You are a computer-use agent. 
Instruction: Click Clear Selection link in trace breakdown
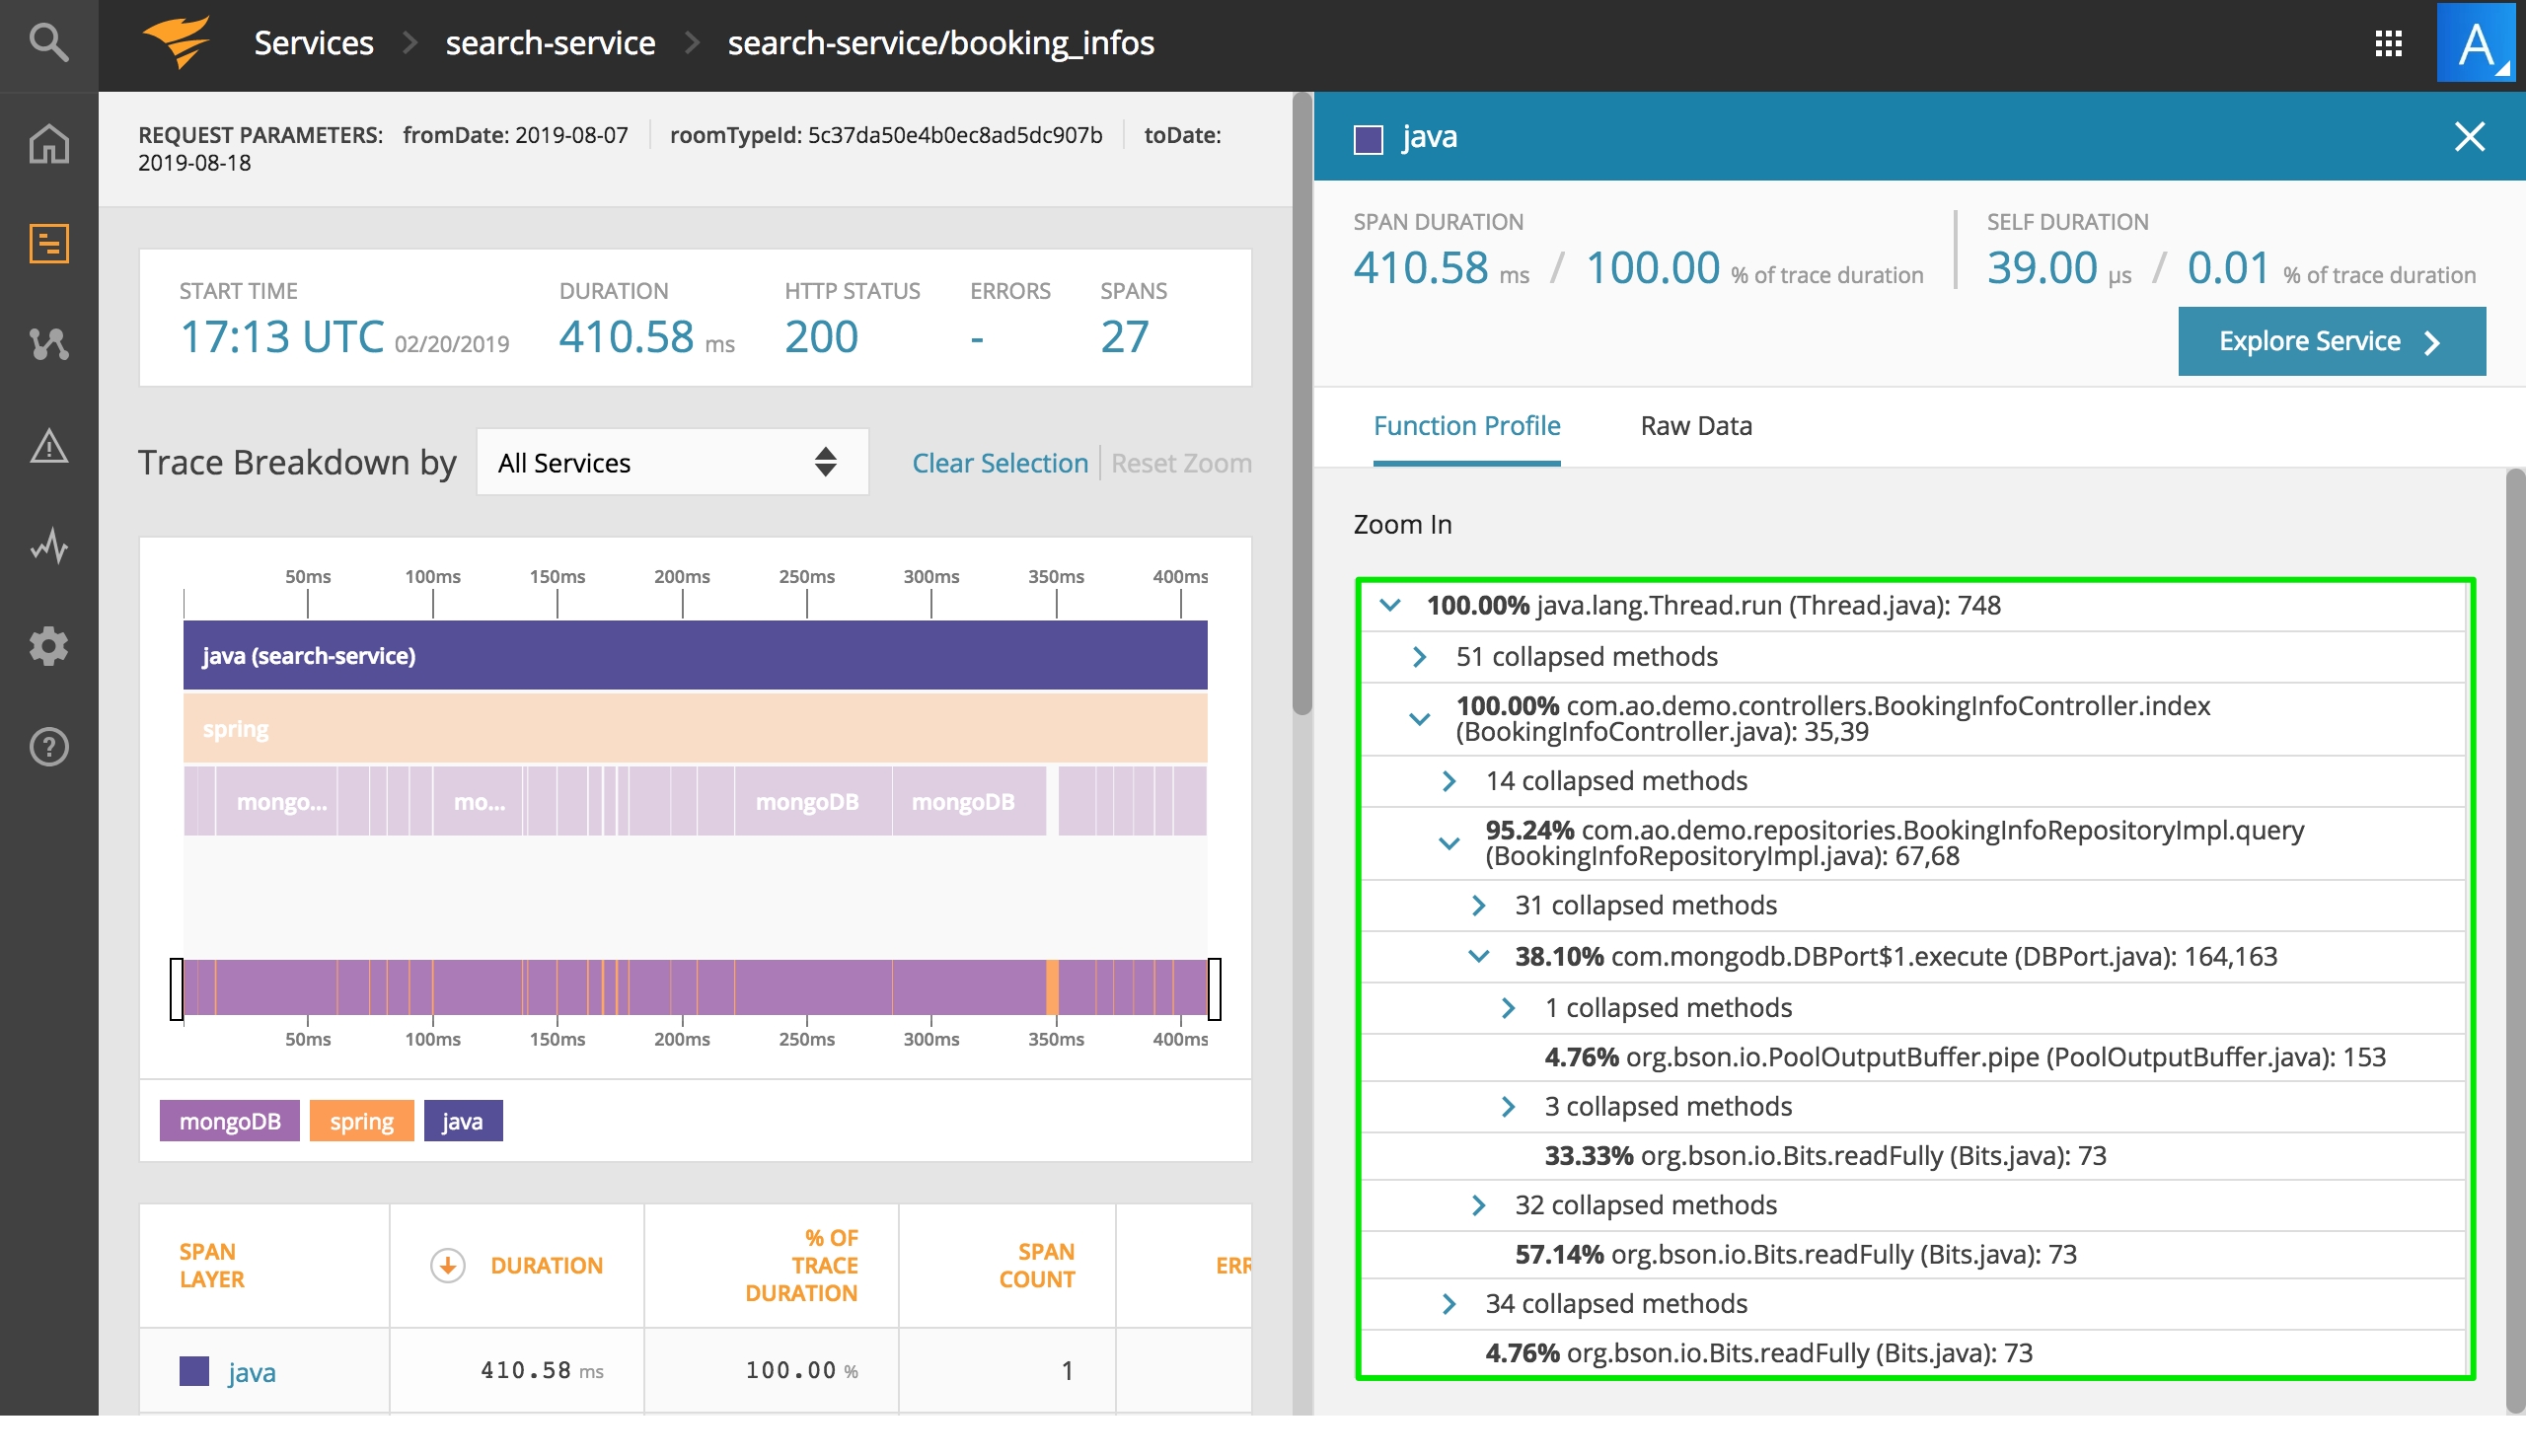point(1002,460)
